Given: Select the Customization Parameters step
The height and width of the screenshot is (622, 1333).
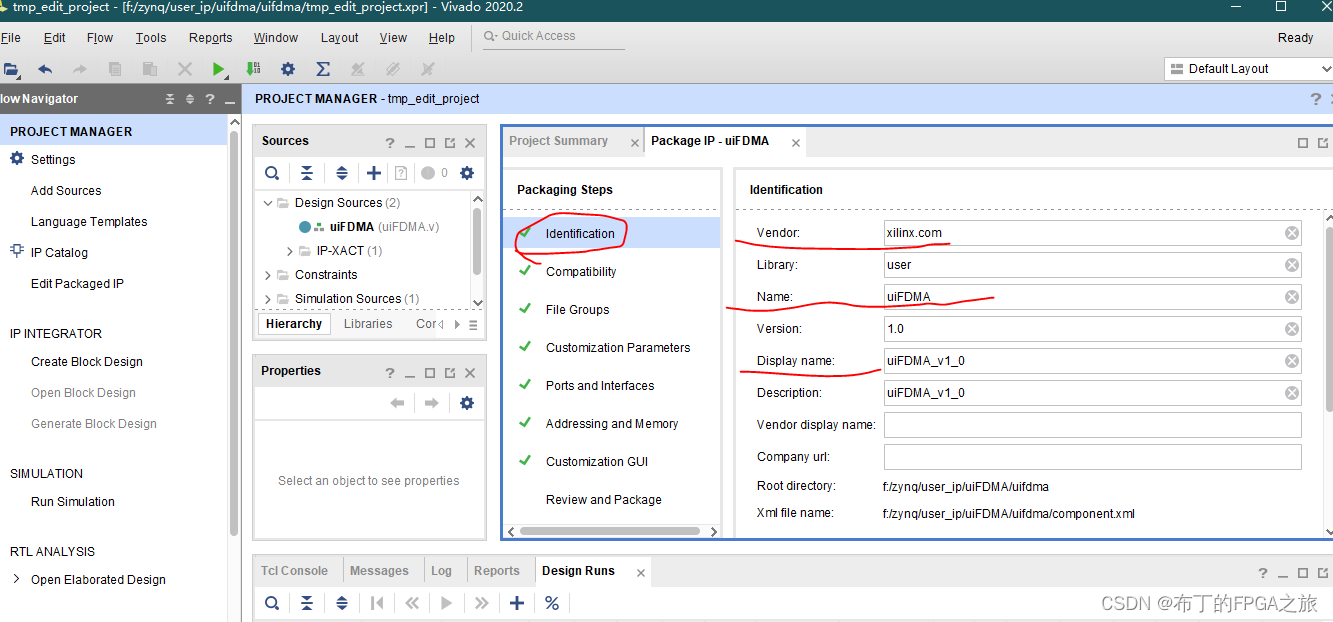Looking at the screenshot, I should [x=618, y=348].
